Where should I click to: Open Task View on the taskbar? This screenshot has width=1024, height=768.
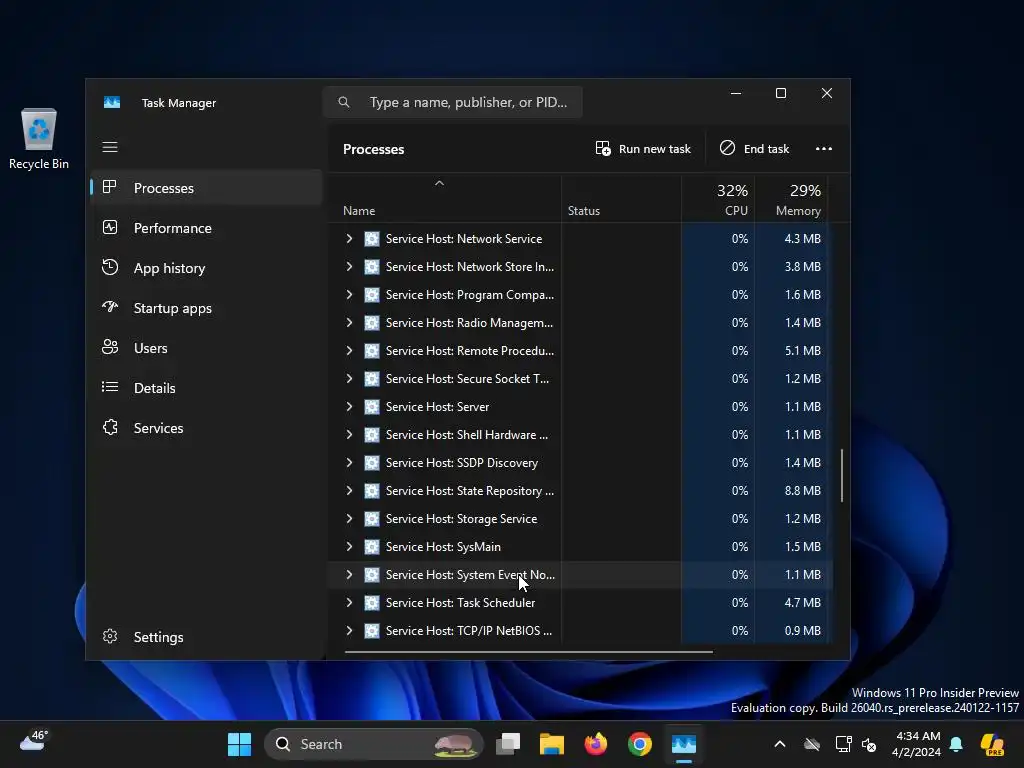[x=508, y=744]
